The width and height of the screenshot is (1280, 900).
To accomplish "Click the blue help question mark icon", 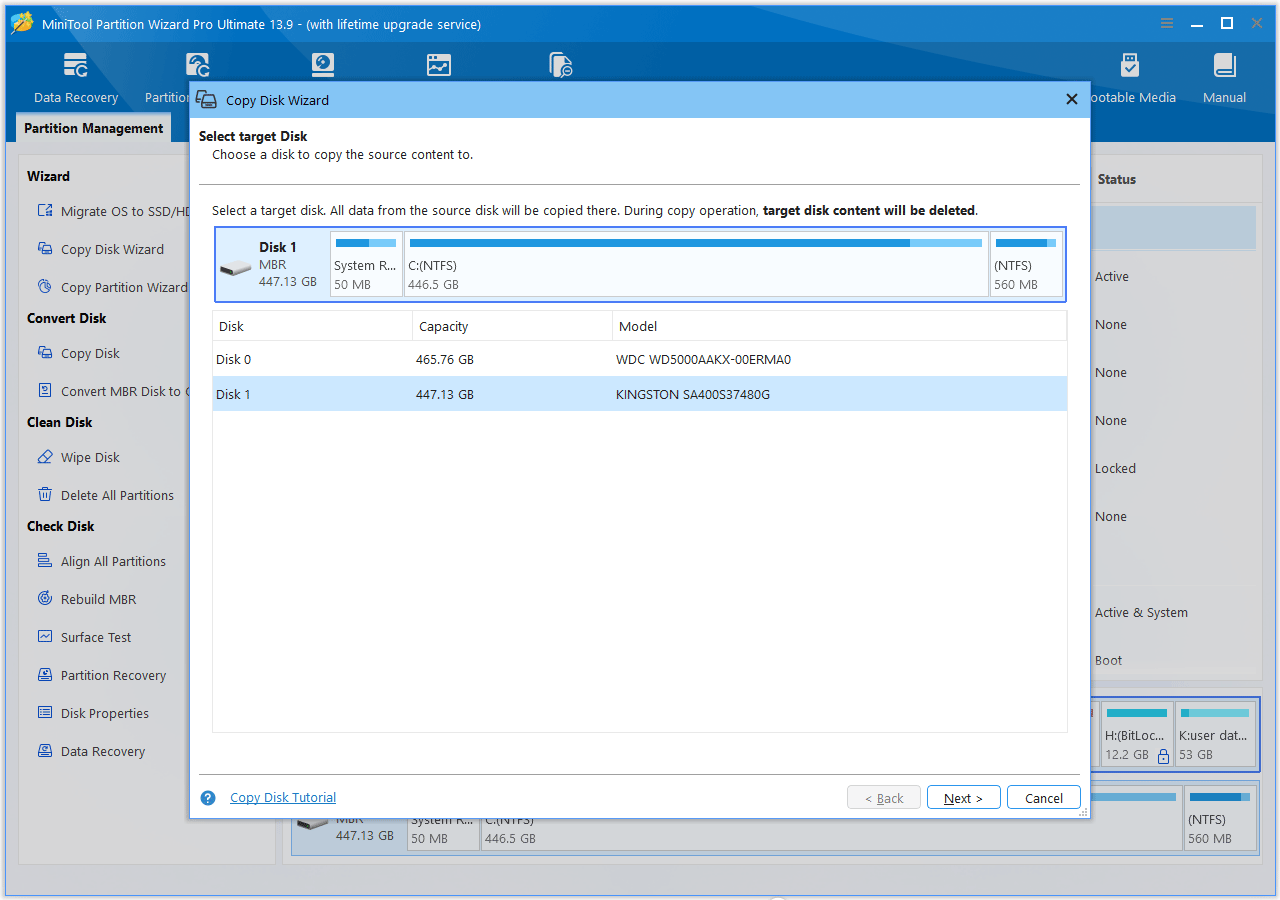I will point(208,798).
